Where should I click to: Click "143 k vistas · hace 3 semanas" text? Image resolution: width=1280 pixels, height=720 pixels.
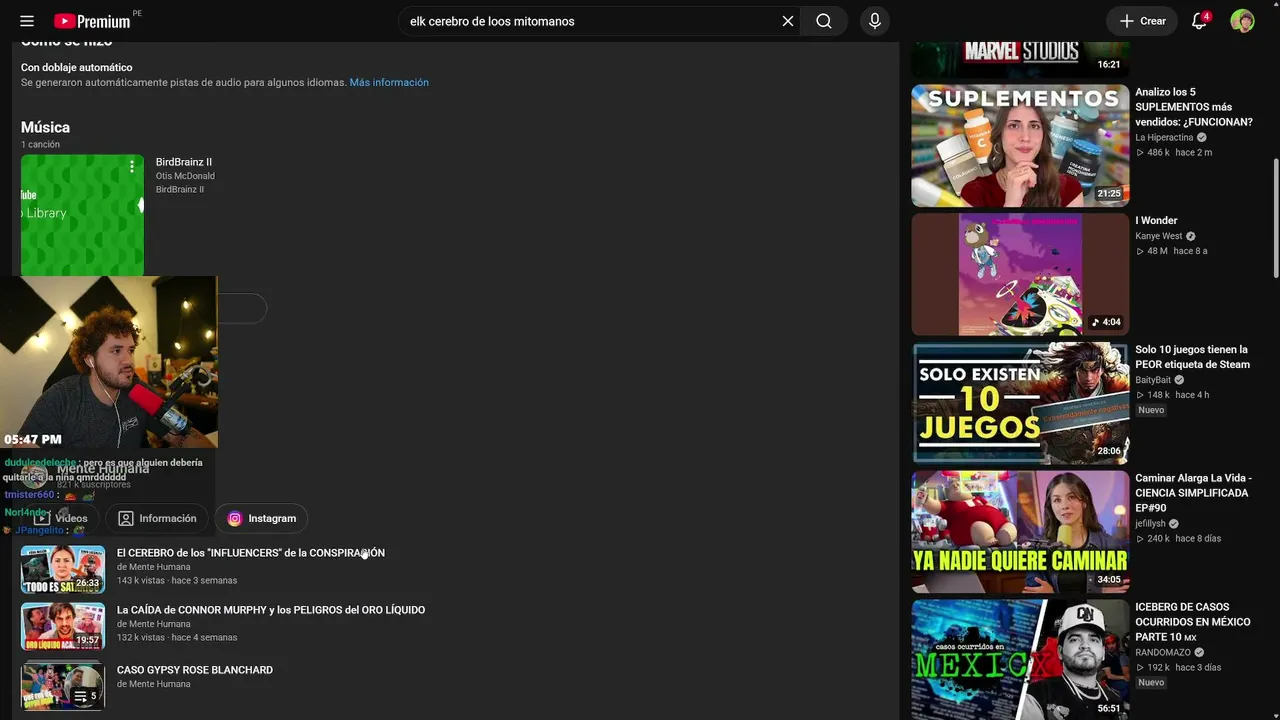177,581
